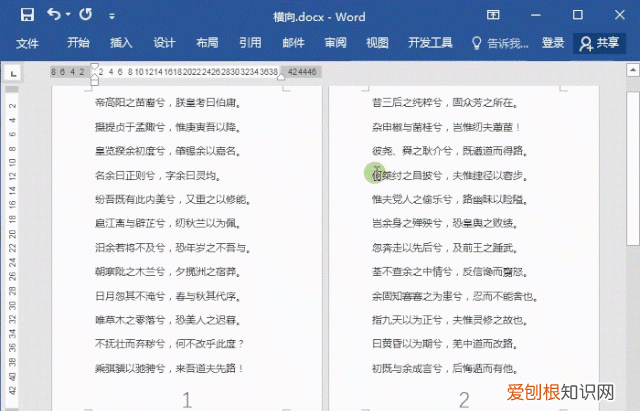The width and height of the screenshot is (640, 411).
Task: Click the line 忽奔走以先后兮
Action: point(444,248)
